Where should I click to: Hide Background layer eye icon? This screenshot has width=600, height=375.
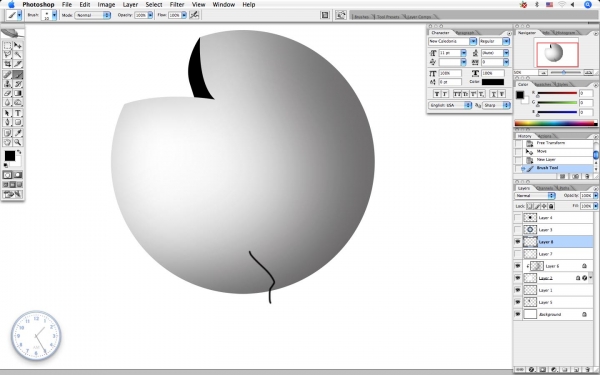tap(518, 314)
